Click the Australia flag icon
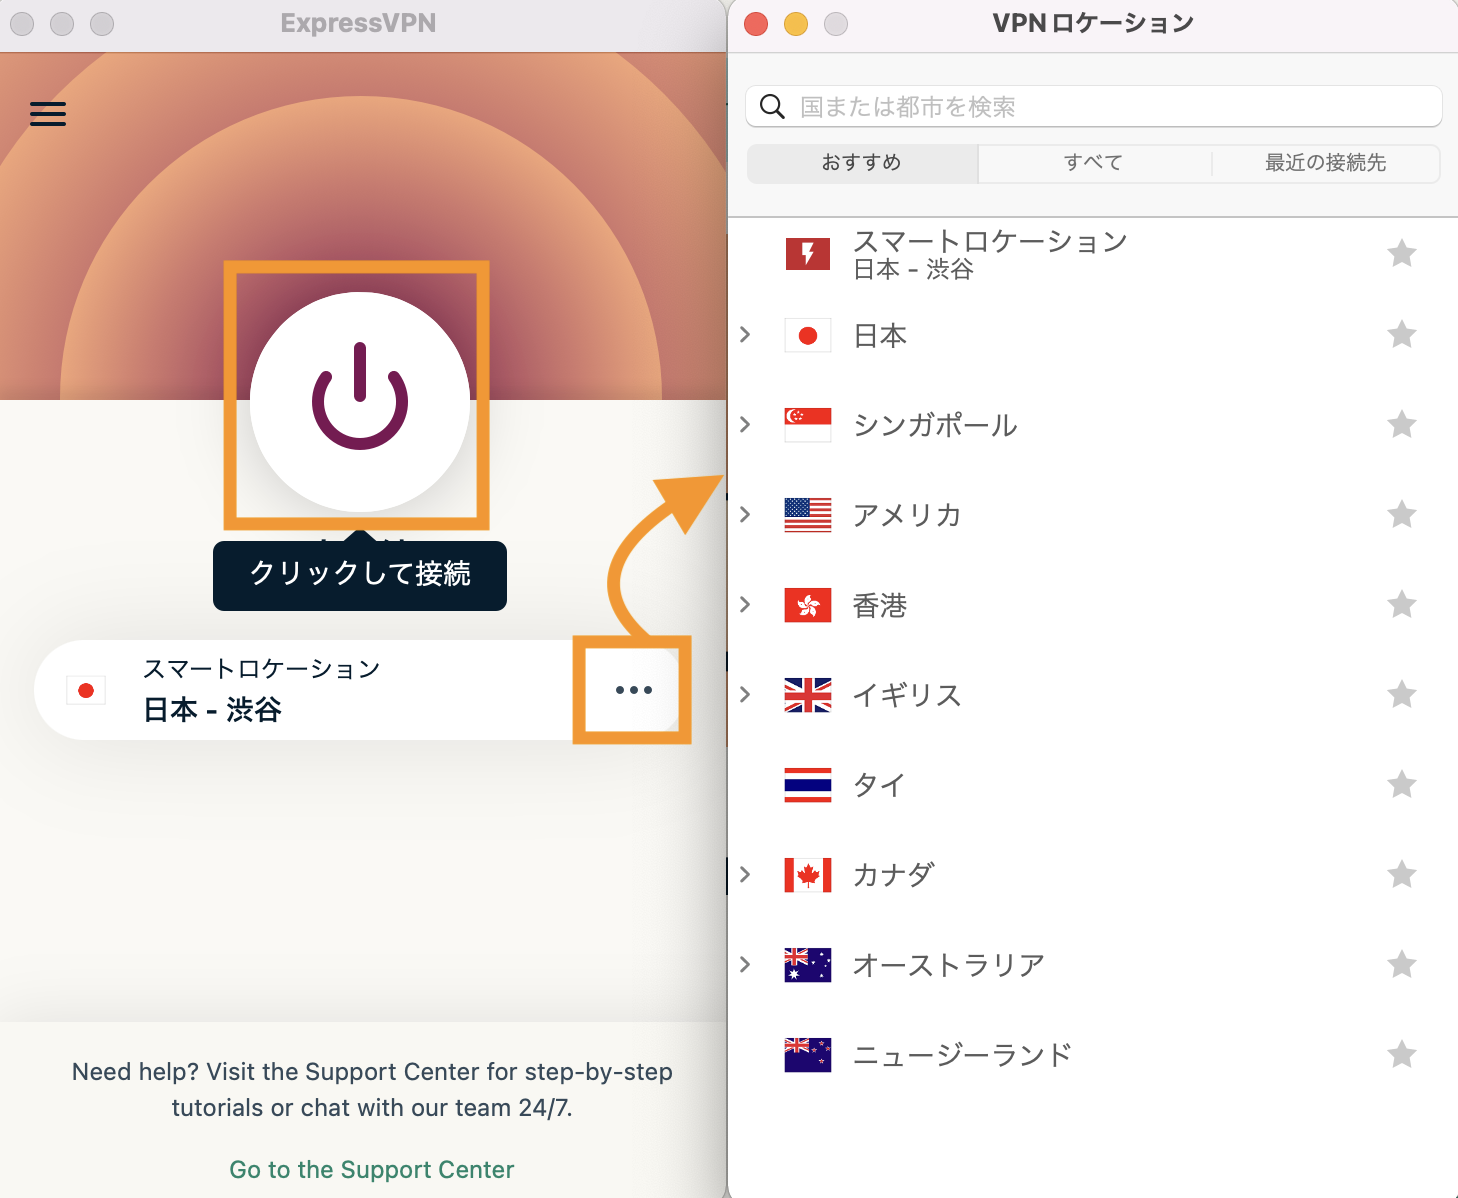Viewport: 1458px width, 1198px height. click(x=808, y=965)
